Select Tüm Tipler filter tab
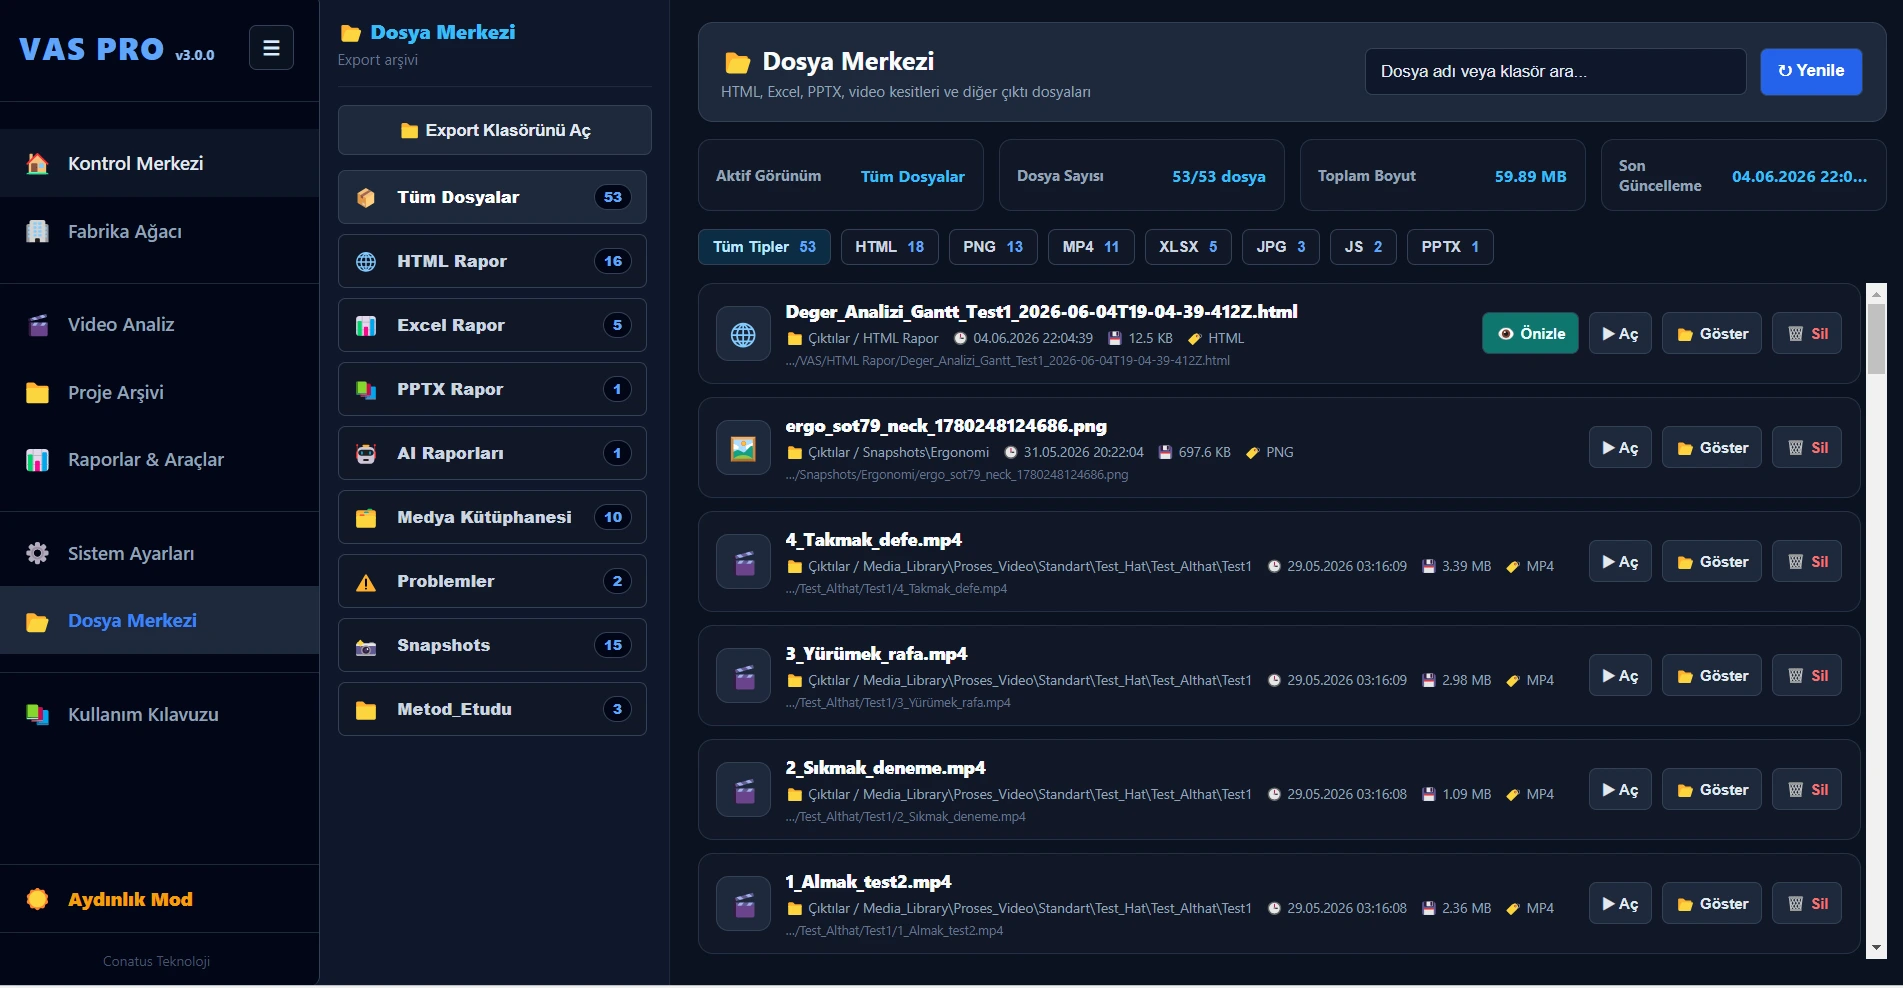The image size is (1903, 988). [764, 247]
